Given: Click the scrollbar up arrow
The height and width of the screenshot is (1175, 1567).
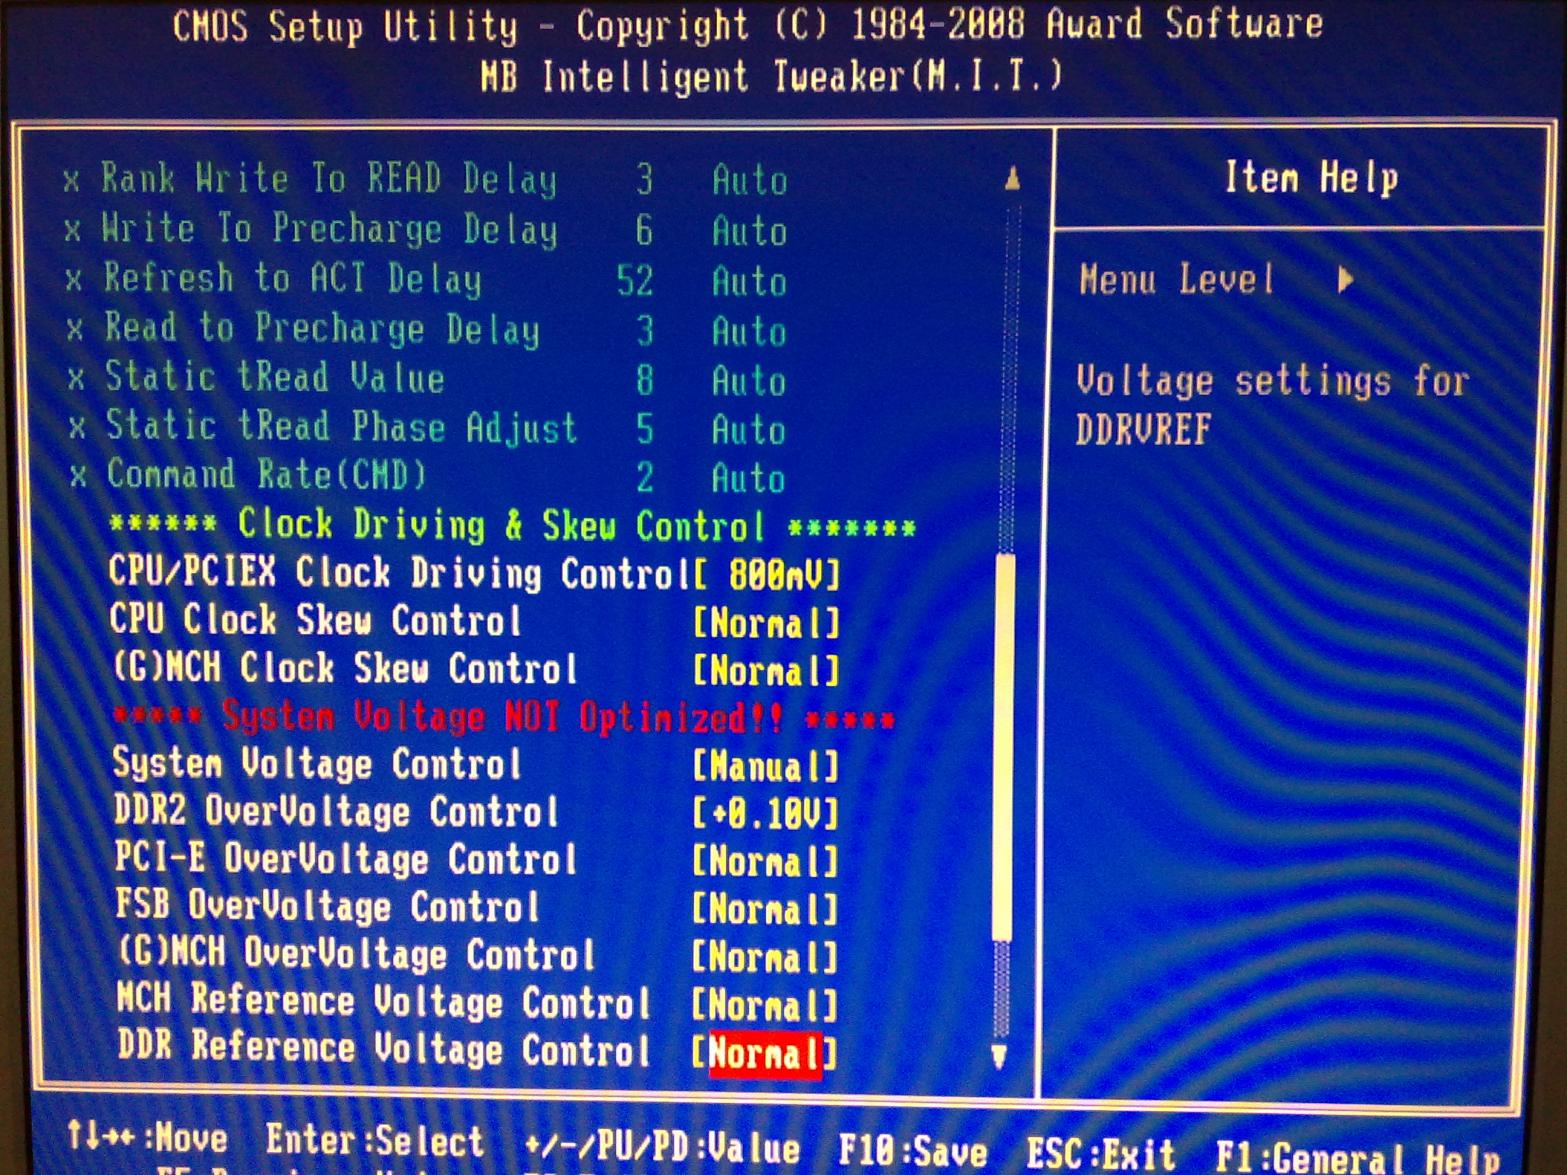Looking at the screenshot, I should (1012, 180).
